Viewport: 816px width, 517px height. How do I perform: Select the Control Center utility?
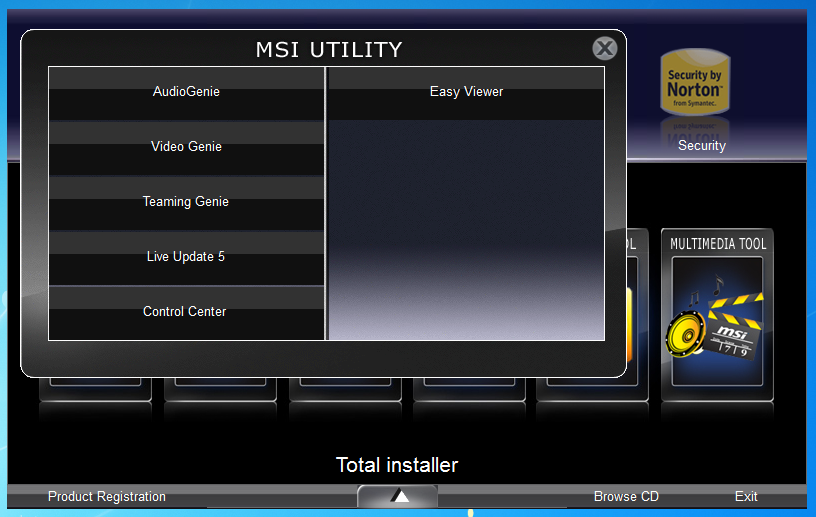(x=186, y=313)
